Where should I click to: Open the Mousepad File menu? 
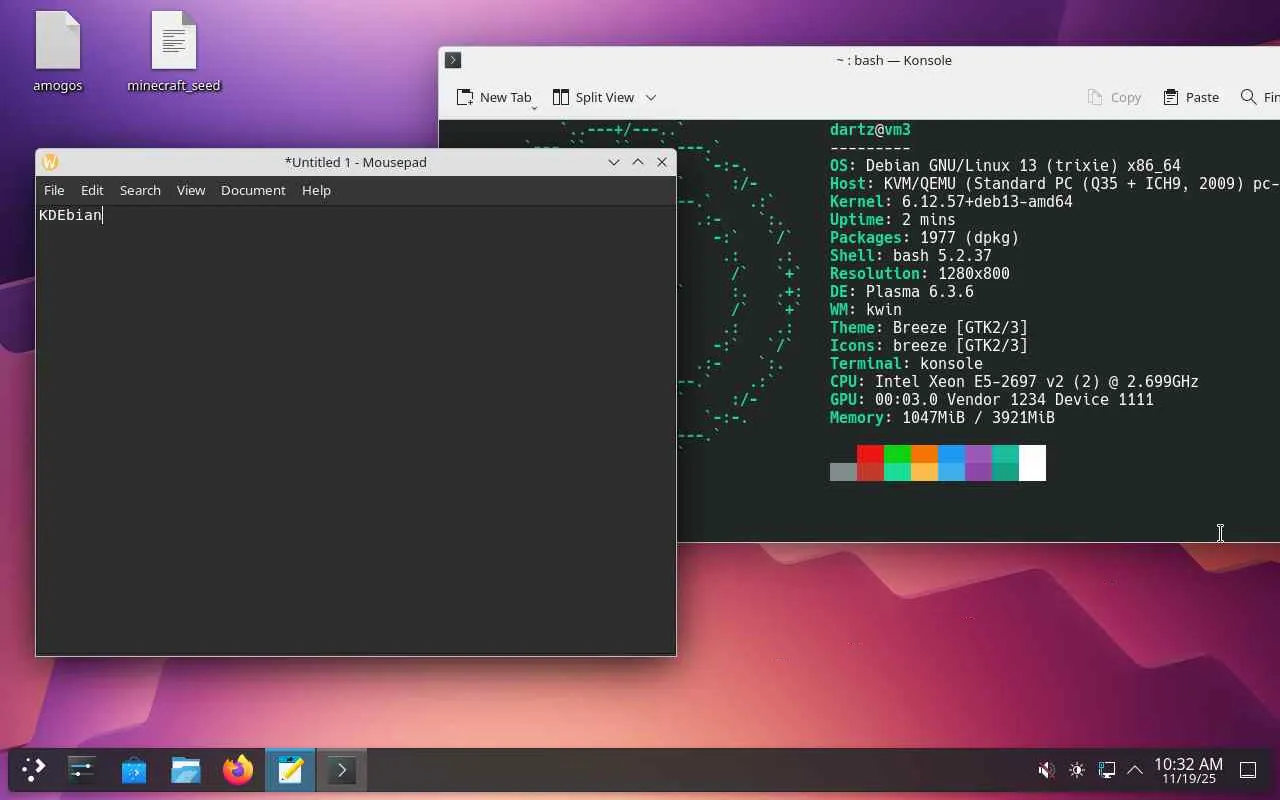54,190
